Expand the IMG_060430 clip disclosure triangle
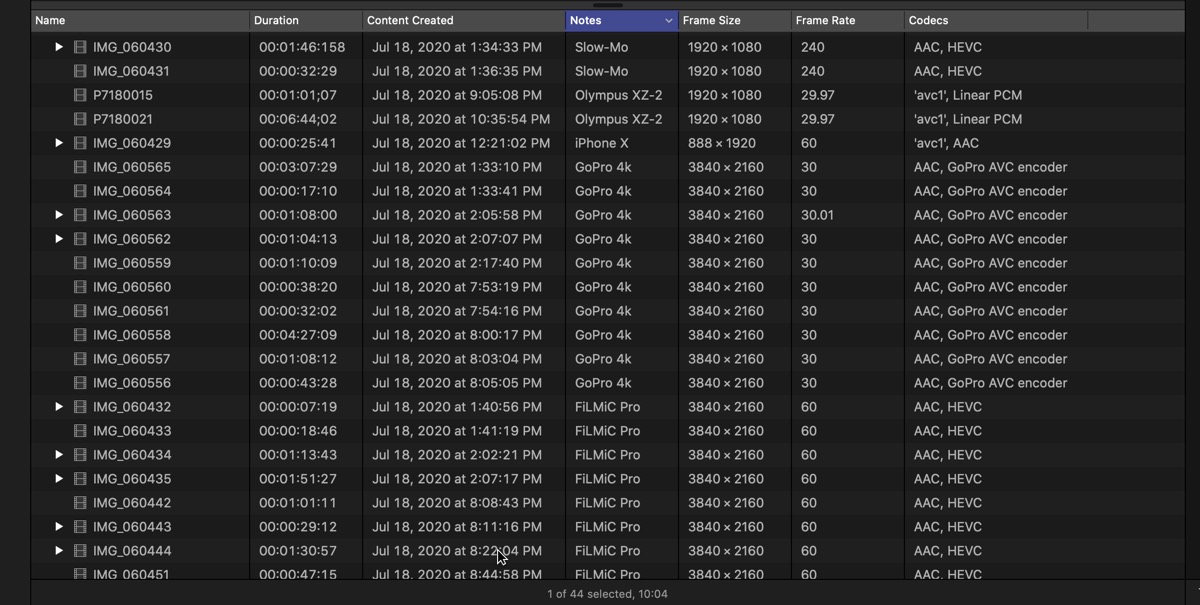This screenshot has width=1200, height=605. coord(59,47)
